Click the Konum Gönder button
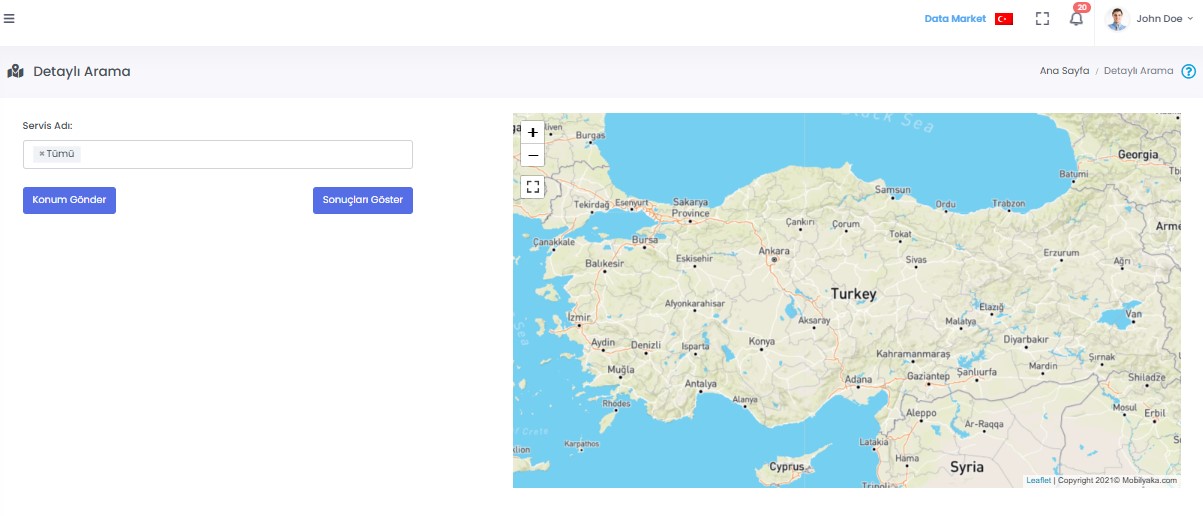 click(x=69, y=200)
